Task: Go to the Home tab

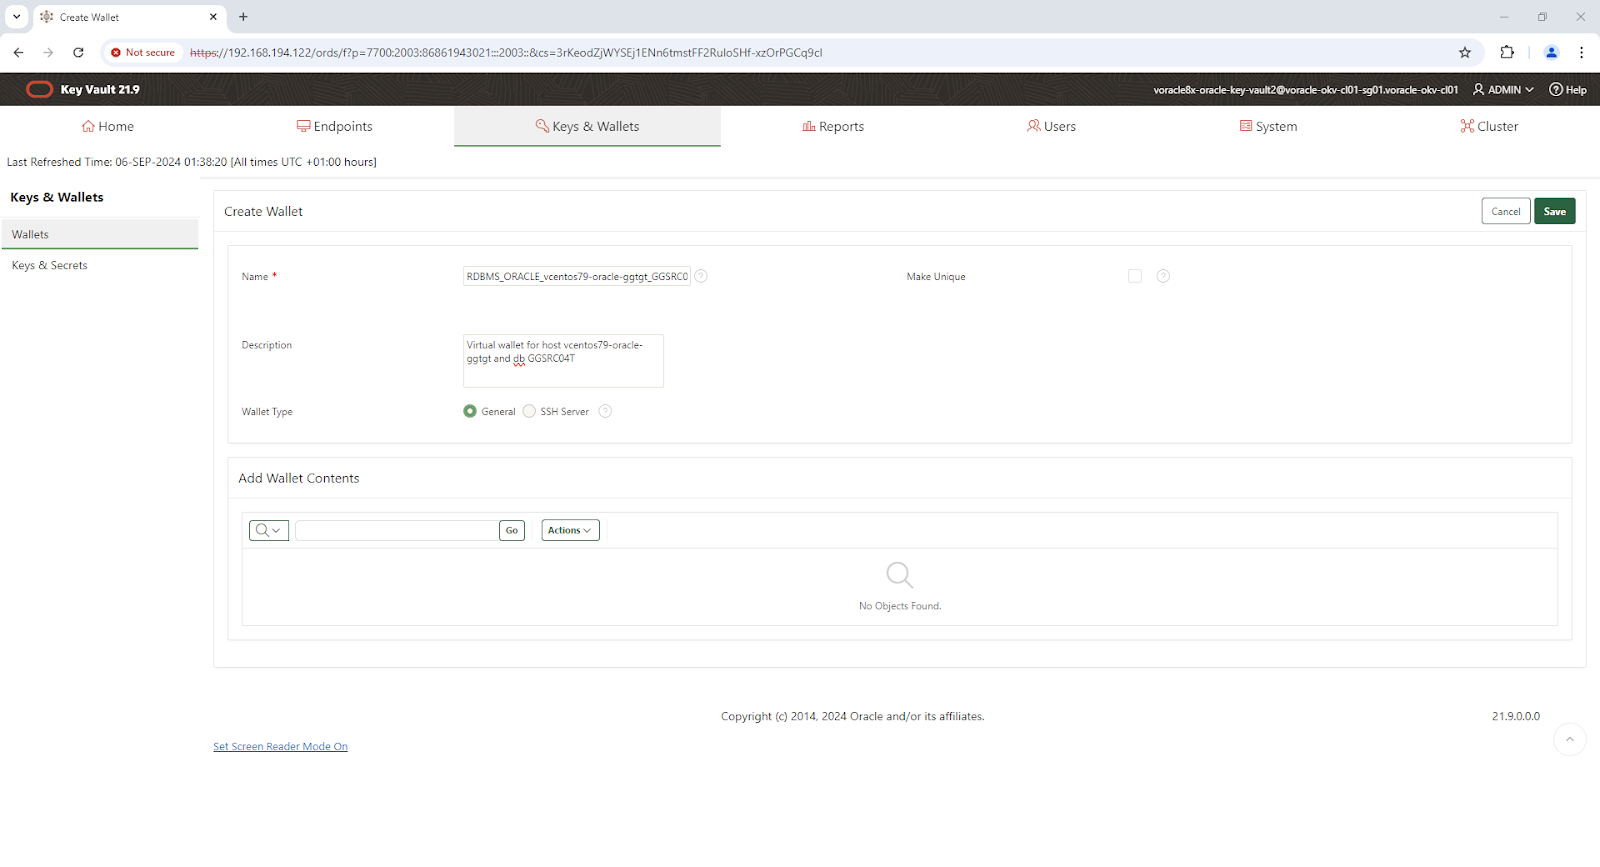Action: pos(107,126)
